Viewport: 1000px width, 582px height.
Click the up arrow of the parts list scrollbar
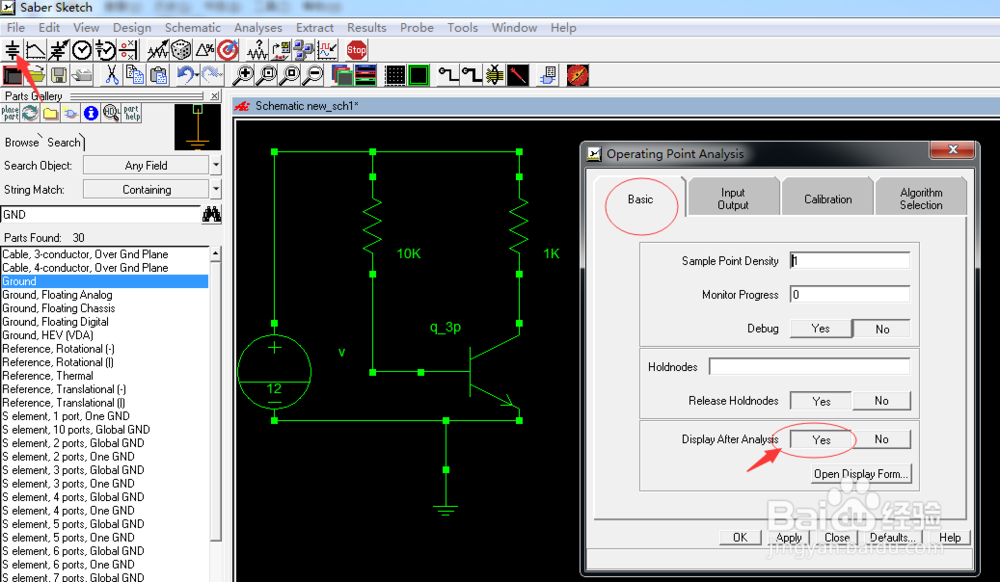pos(216,253)
